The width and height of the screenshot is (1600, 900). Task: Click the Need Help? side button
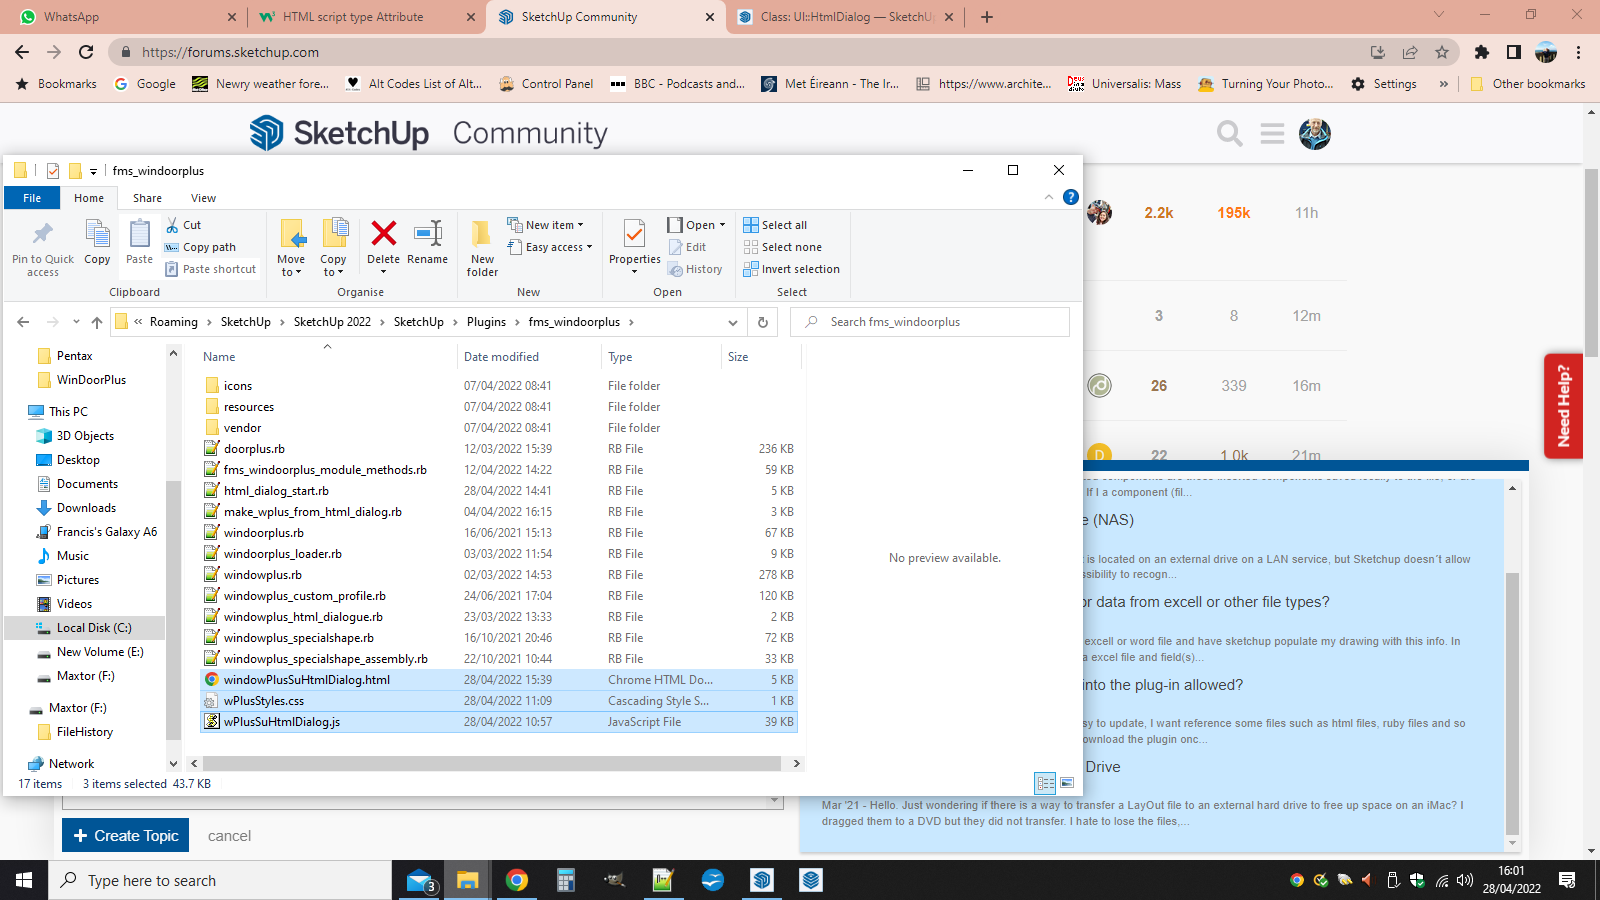coord(1563,406)
